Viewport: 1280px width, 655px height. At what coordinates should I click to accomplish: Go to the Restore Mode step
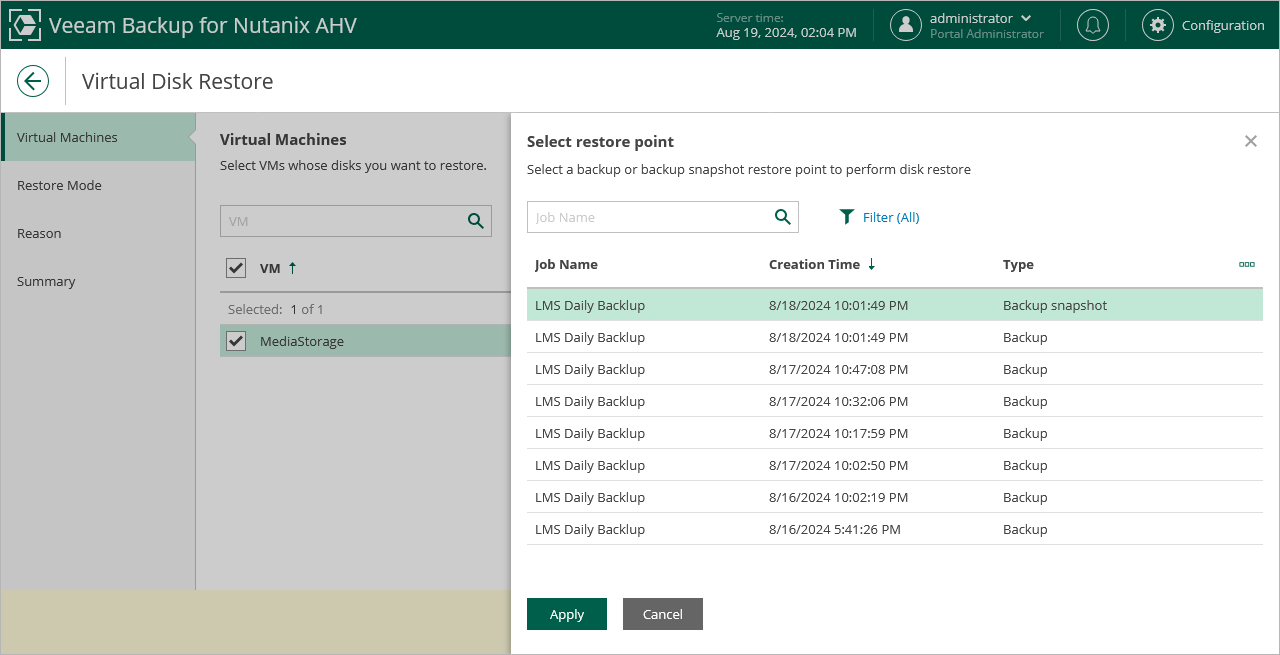coord(59,185)
